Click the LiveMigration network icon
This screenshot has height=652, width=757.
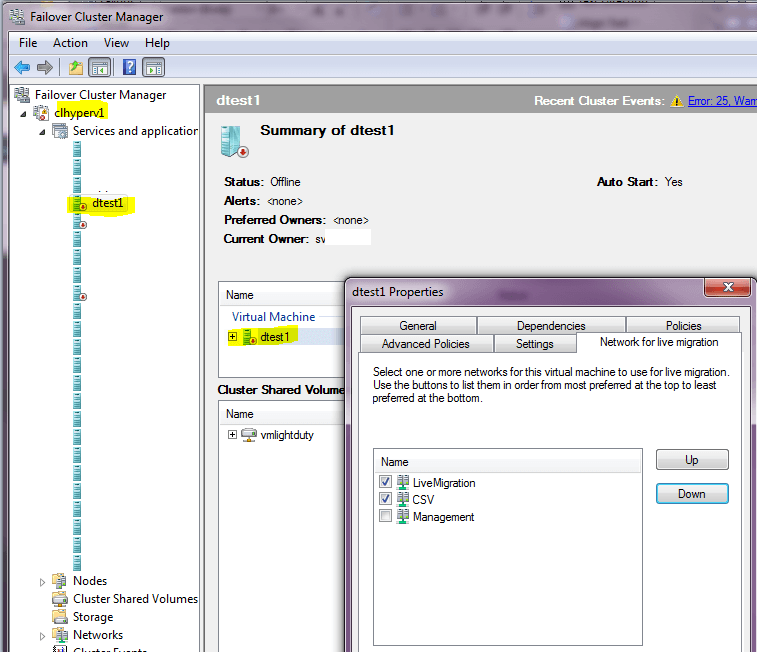402,482
